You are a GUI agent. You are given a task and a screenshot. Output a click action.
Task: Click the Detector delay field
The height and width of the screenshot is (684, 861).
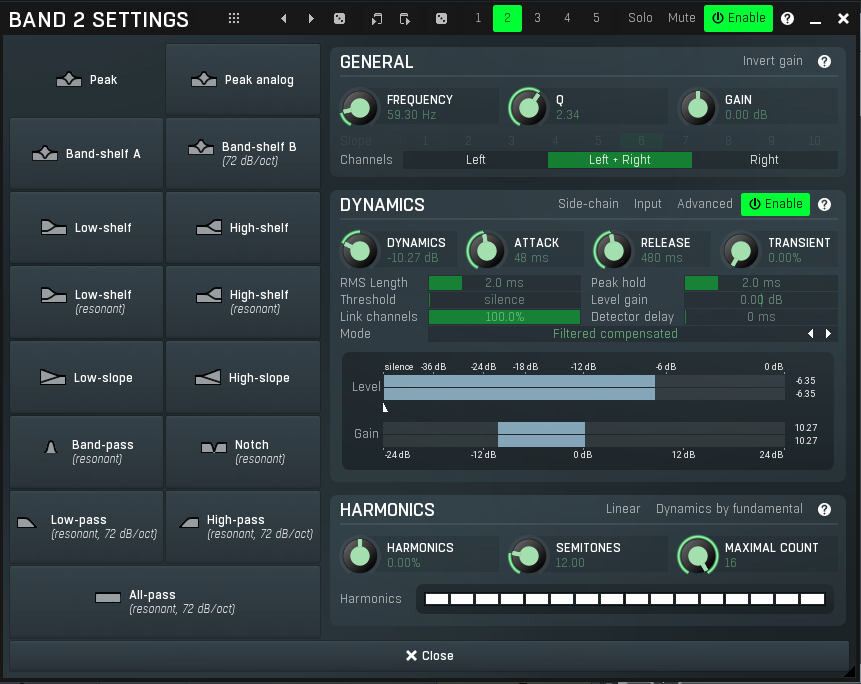tap(761, 317)
